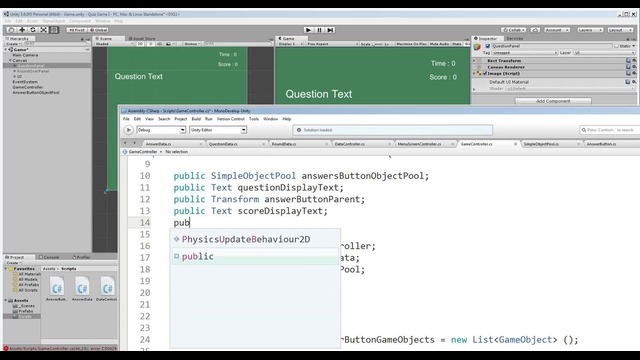Viewport: 640px width, 360px height.
Task: Switch to the Profiler tab
Action: click(x=82, y=257)
